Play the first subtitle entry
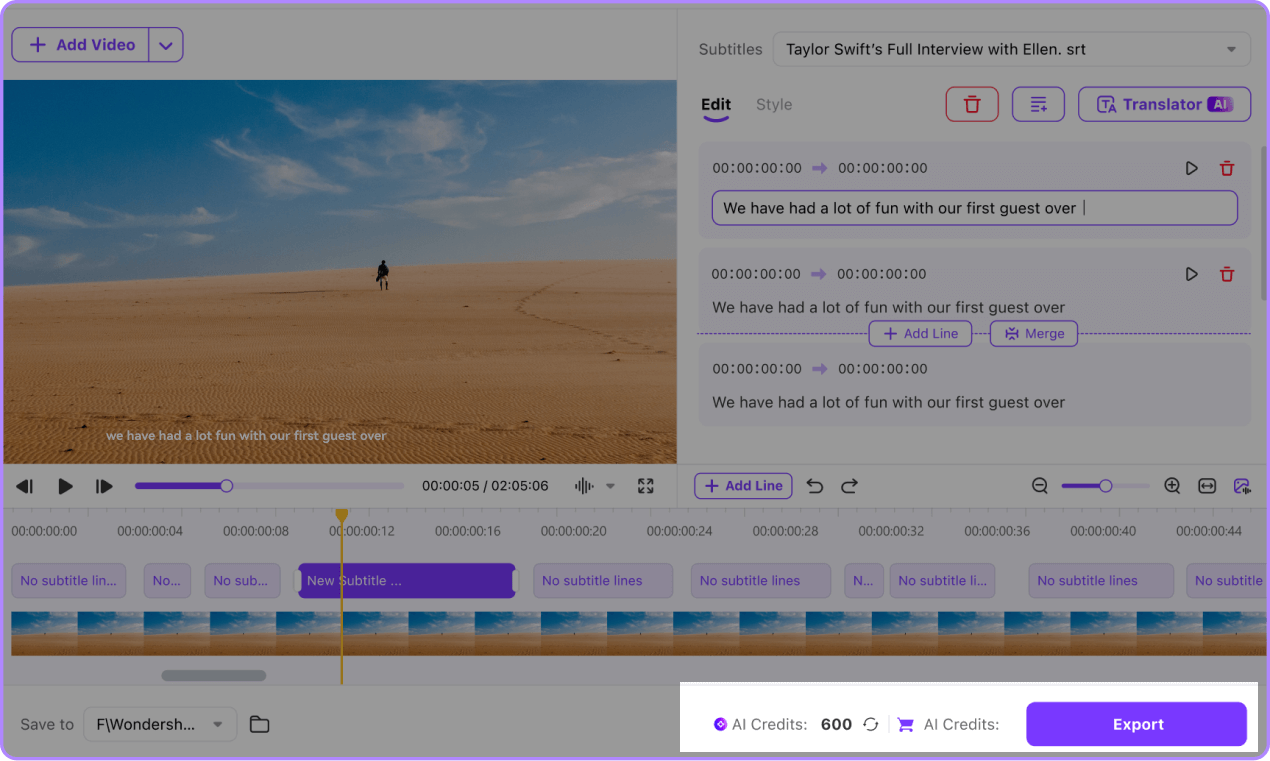This screenshot has height=761, width=1270. coord(1191,168)
